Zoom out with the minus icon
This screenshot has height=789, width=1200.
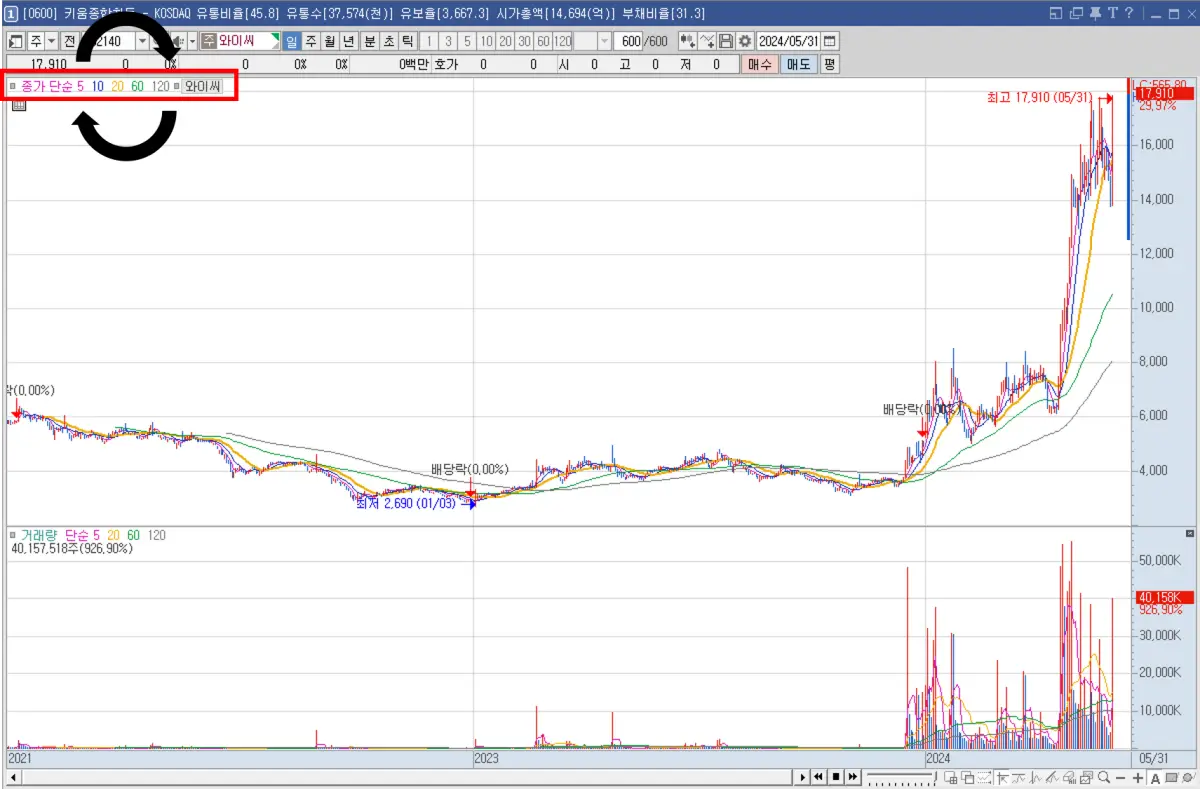coord(1120,777)
